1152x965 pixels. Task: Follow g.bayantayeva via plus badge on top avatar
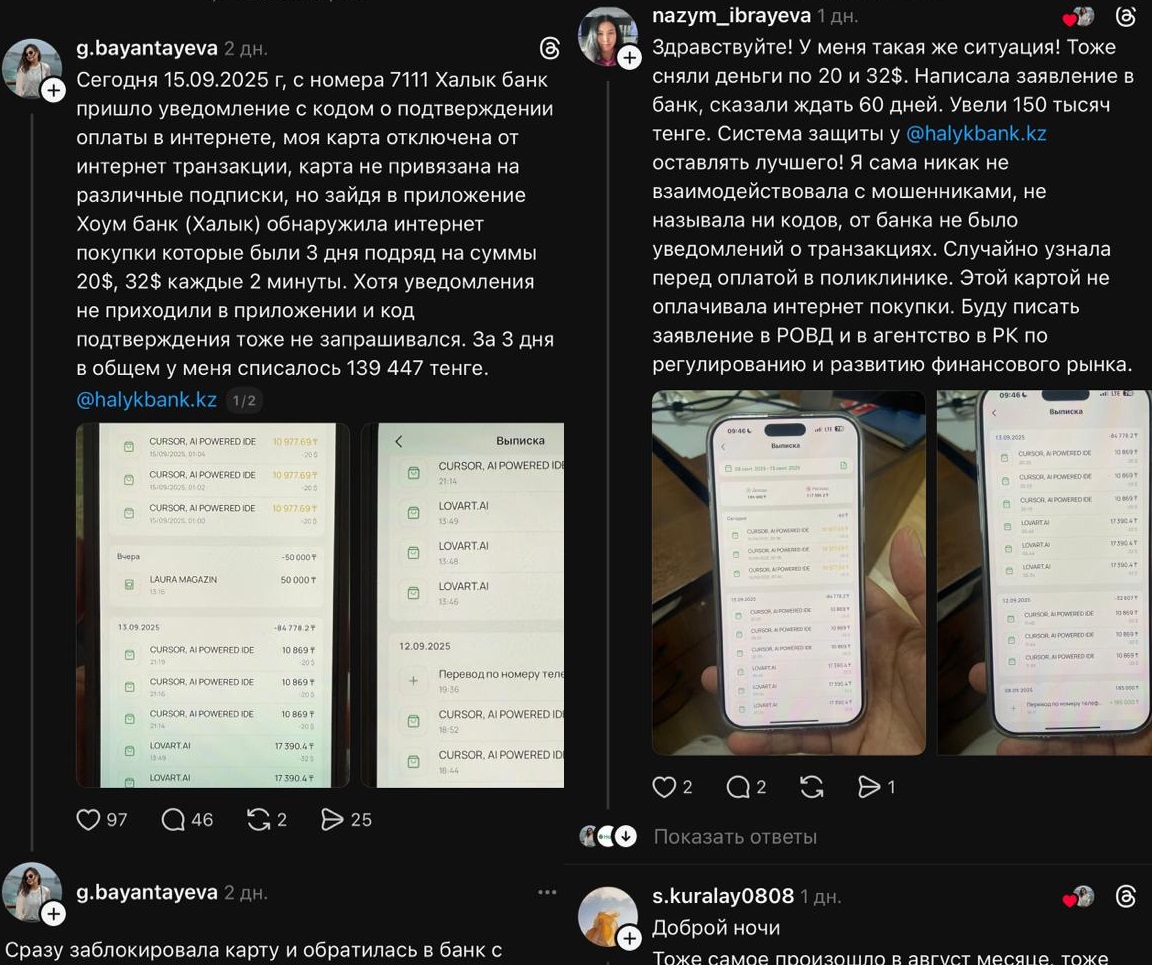(53, 90)
